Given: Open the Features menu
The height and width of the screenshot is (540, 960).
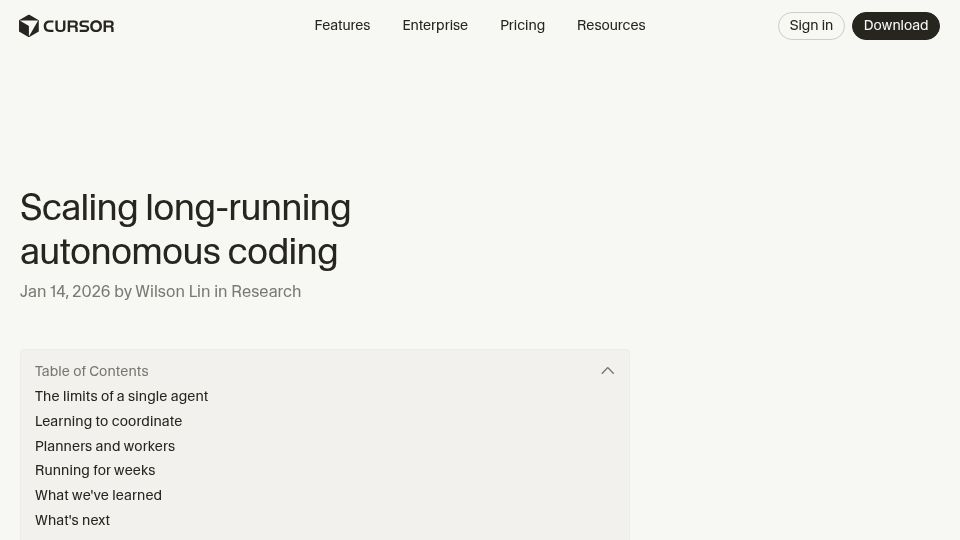Looking at the screenshot, I should click(342, 25).
